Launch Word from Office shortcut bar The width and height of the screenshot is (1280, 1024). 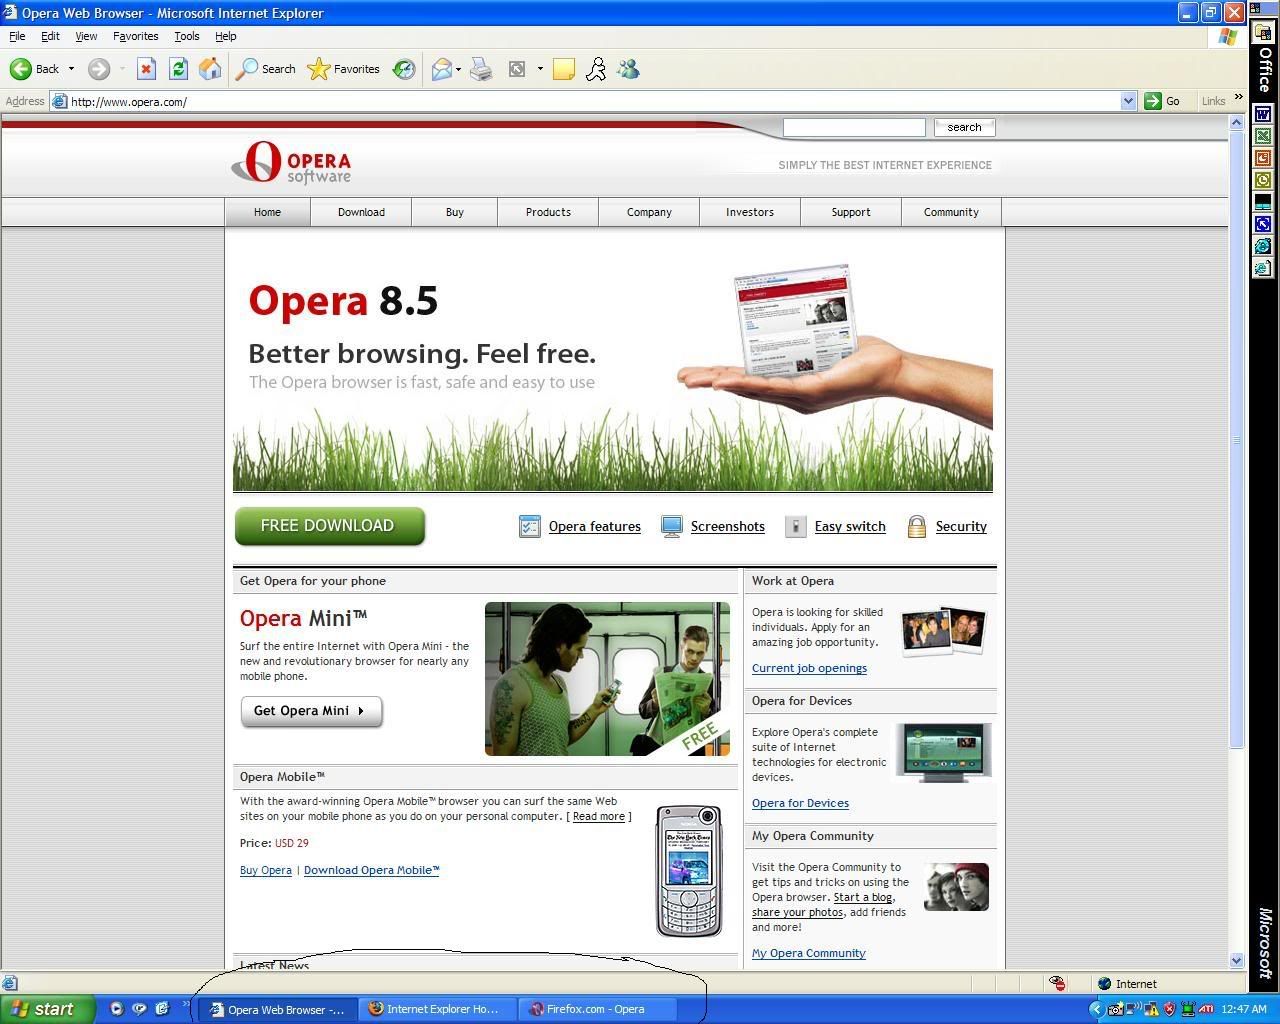pos(1263,114)
